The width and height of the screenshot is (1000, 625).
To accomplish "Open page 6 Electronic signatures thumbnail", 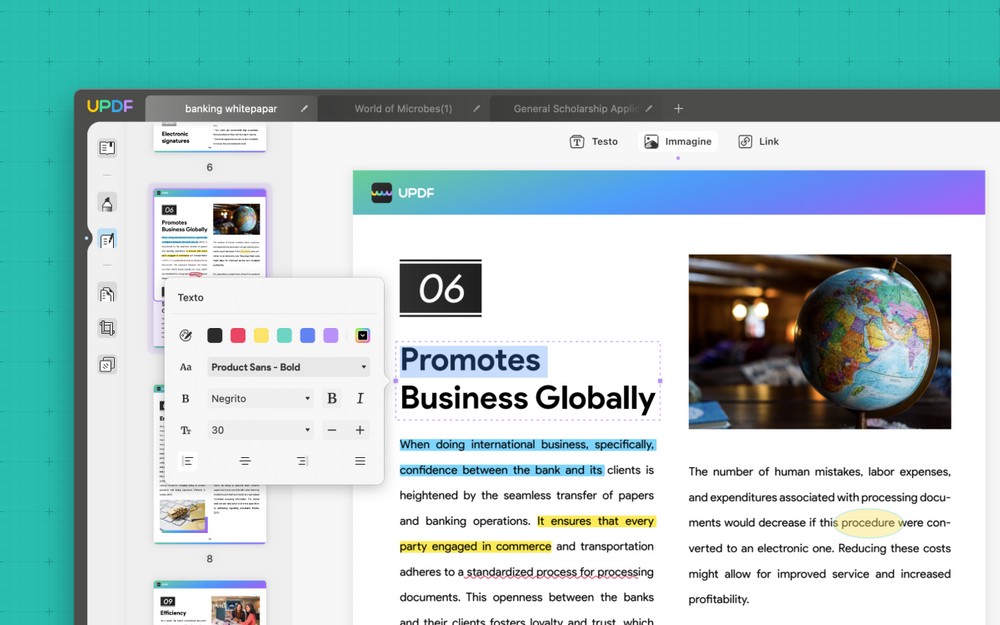I will pos(210,137).
